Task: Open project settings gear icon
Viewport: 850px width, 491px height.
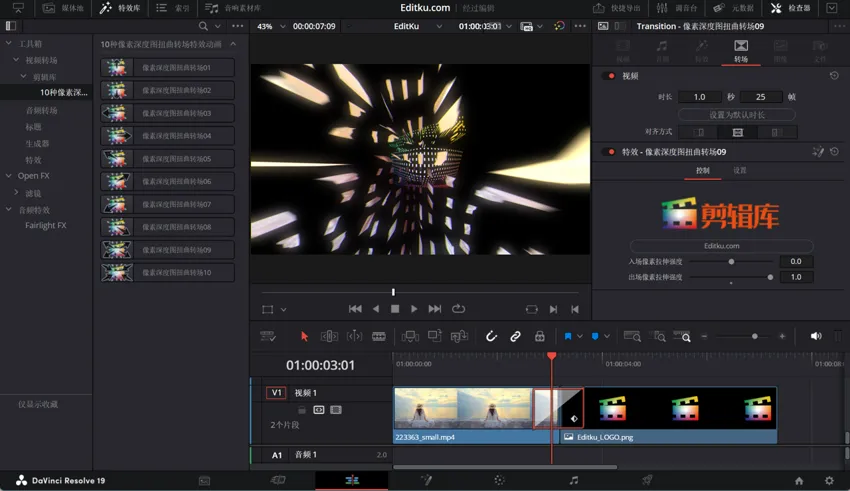Action: click(829, 481)
